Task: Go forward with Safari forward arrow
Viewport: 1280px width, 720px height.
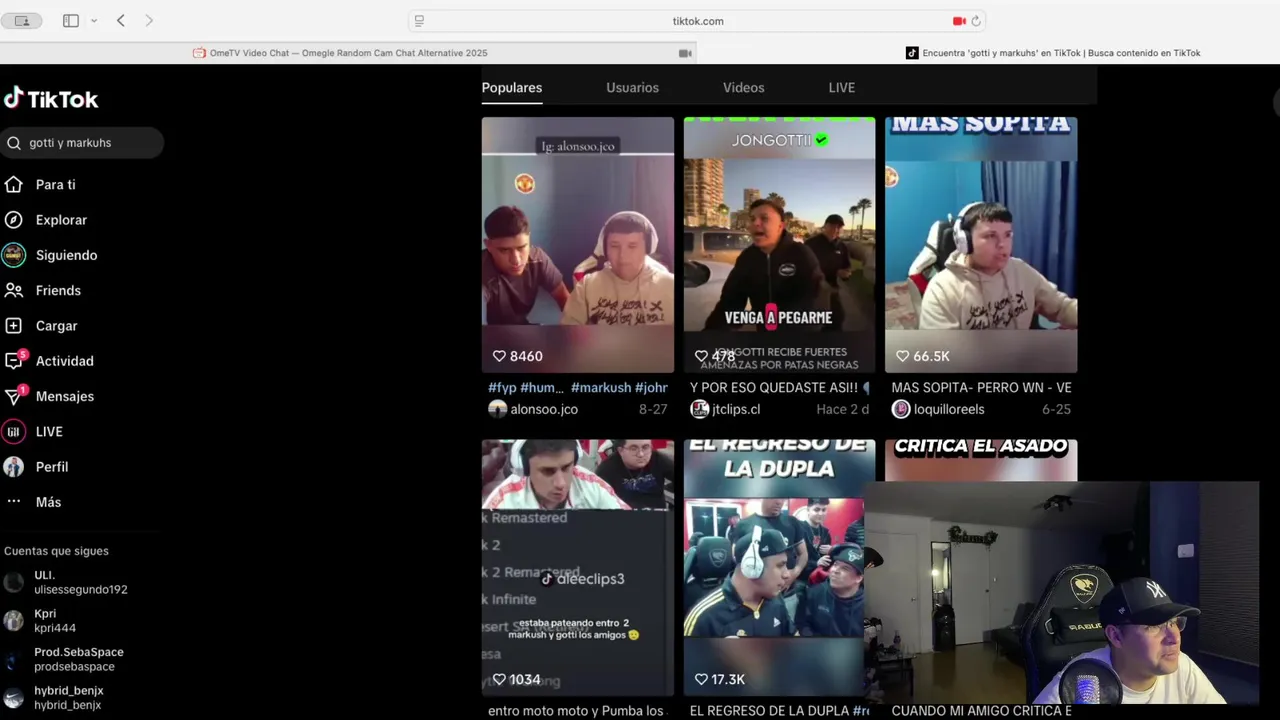Action: (x=149, y=21)
